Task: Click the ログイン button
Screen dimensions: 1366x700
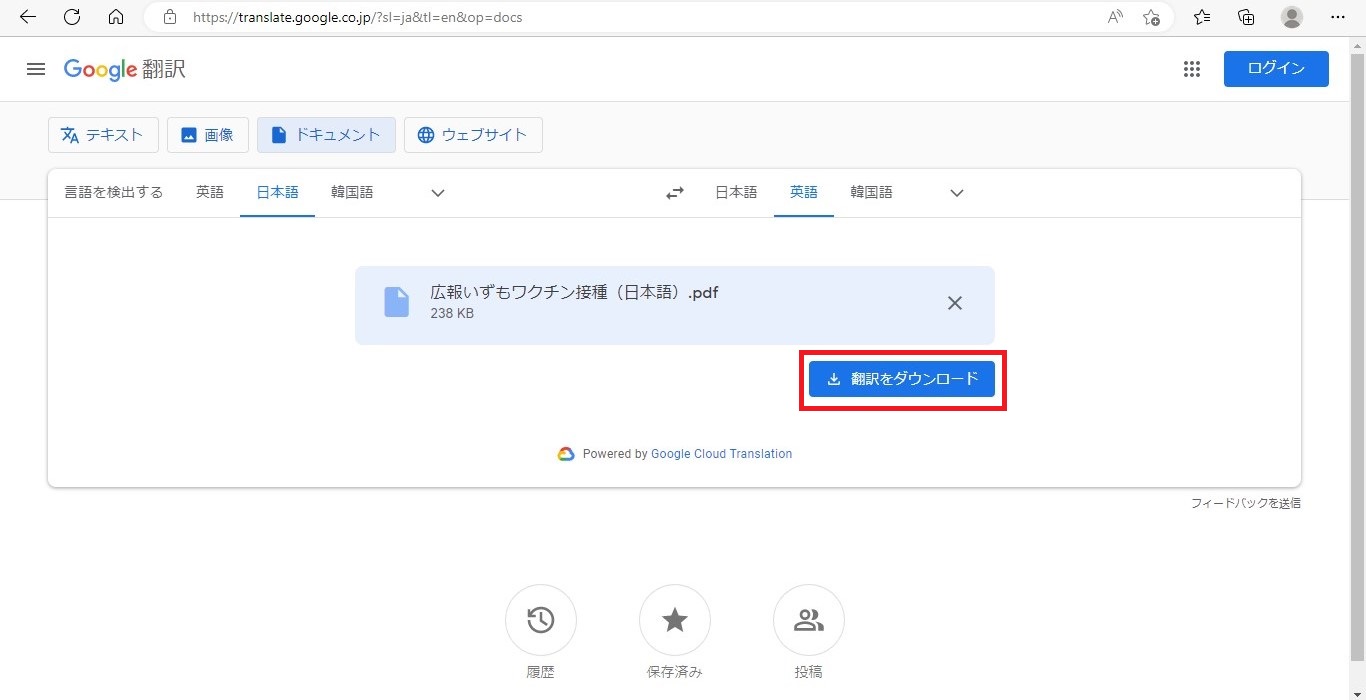Action: click(1276, 69)
